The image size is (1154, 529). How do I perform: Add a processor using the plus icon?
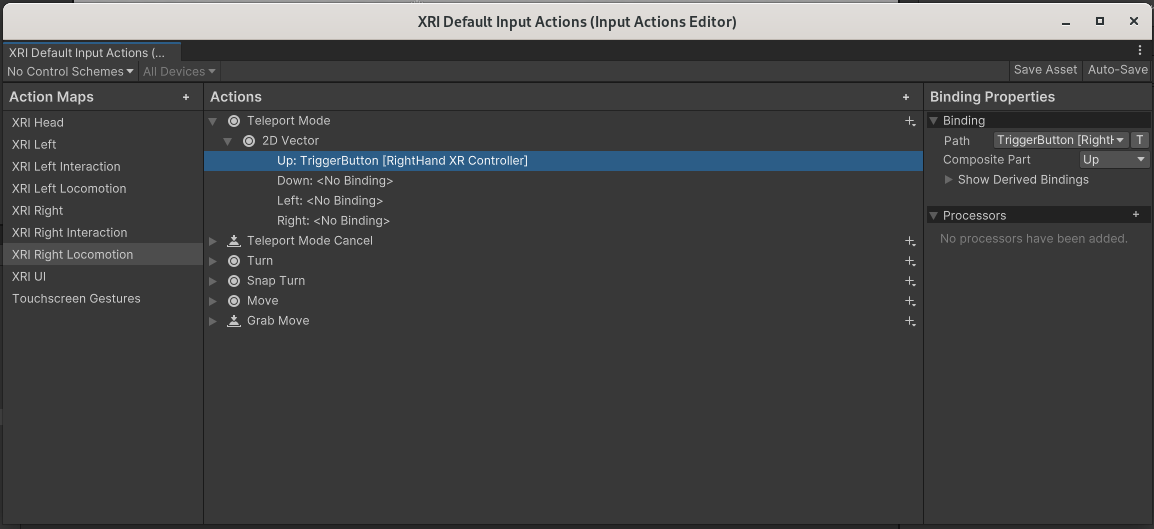click(1136, 215)
